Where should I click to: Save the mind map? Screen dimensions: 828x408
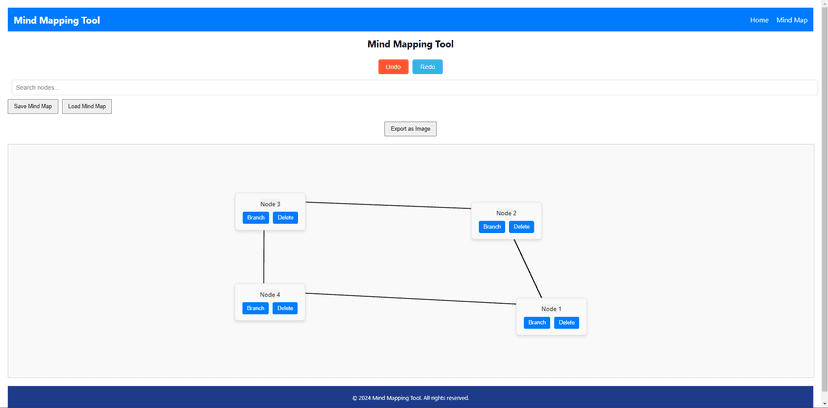click(33, 106)
